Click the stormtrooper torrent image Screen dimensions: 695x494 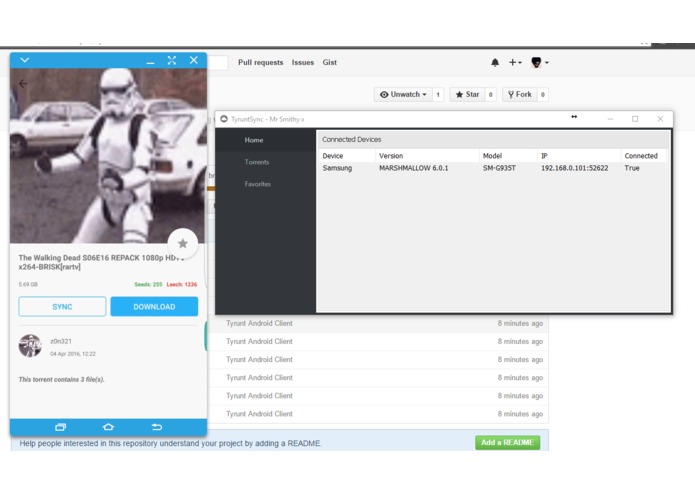coord(108,156)
